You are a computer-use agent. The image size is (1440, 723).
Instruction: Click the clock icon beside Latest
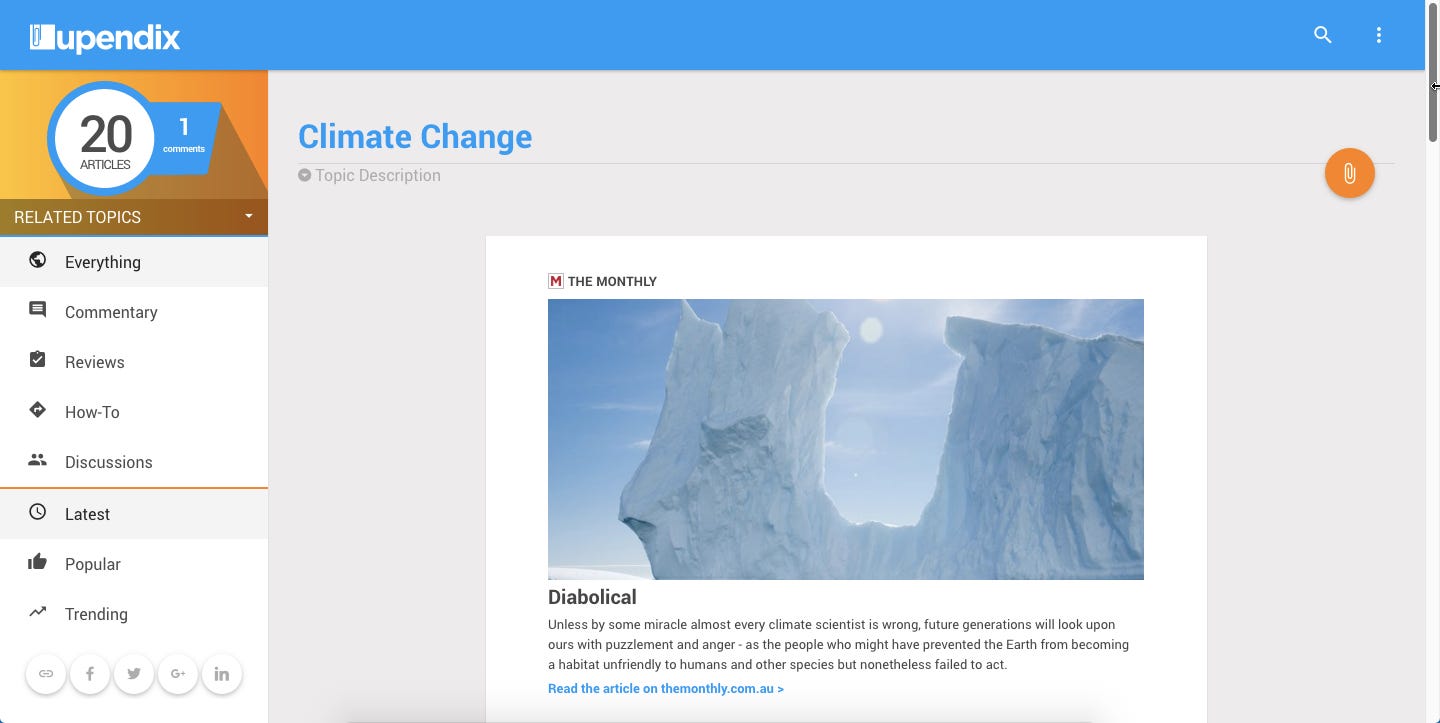38,512
